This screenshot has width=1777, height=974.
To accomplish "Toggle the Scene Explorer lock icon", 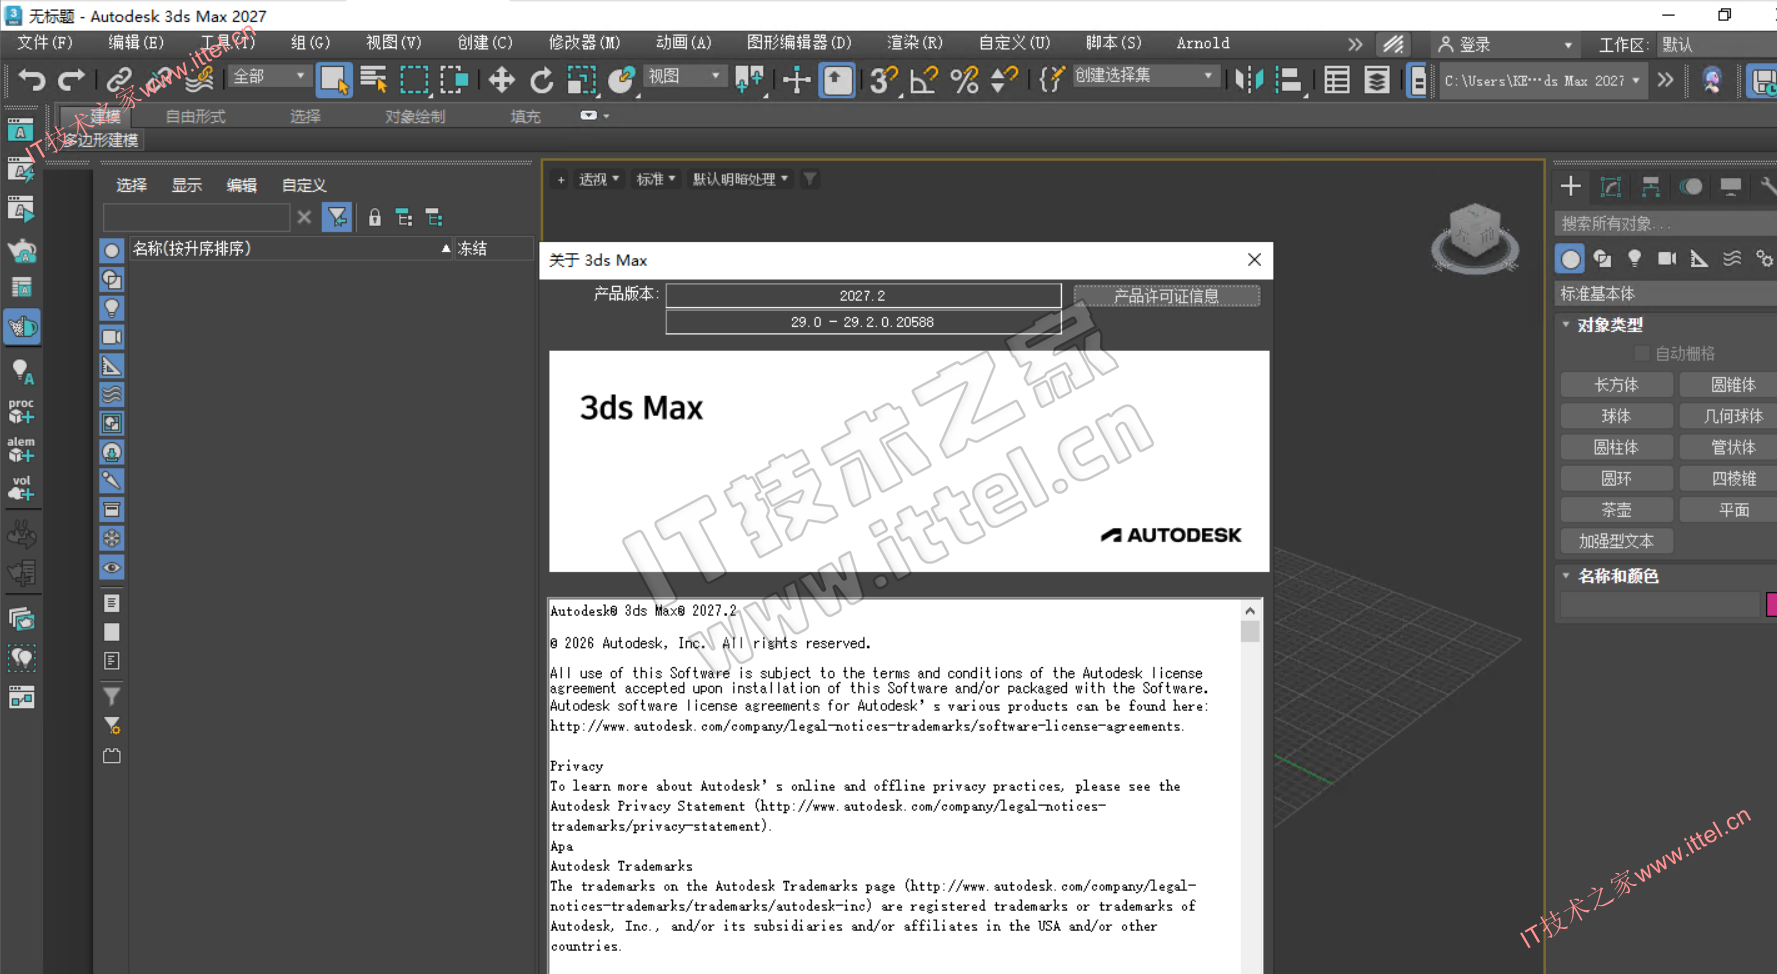I will point(374,217).
